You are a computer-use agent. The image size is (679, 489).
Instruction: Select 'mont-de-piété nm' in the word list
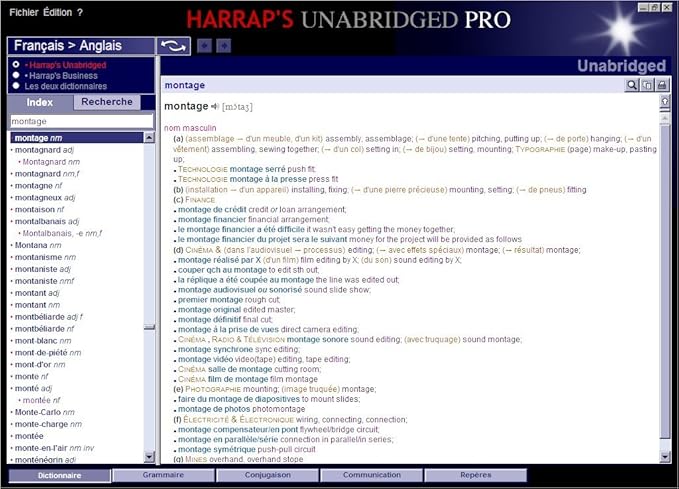pyautogui.click(x=48, y=352)
